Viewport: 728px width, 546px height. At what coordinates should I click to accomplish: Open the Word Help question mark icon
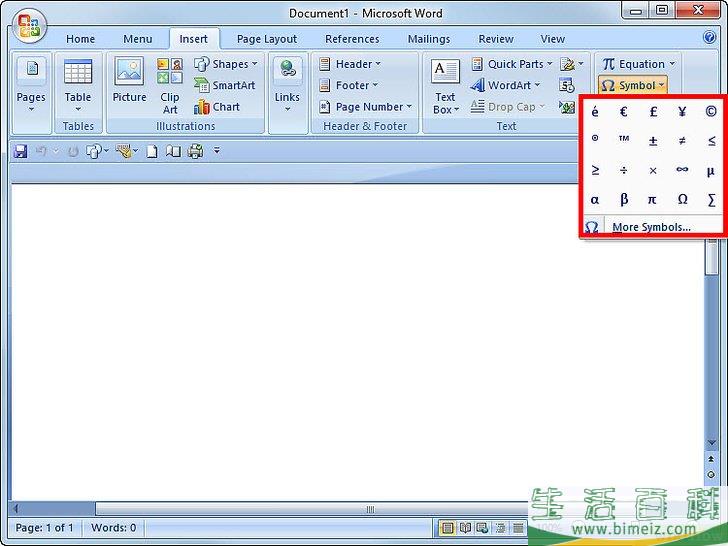(x=709, y=37)
